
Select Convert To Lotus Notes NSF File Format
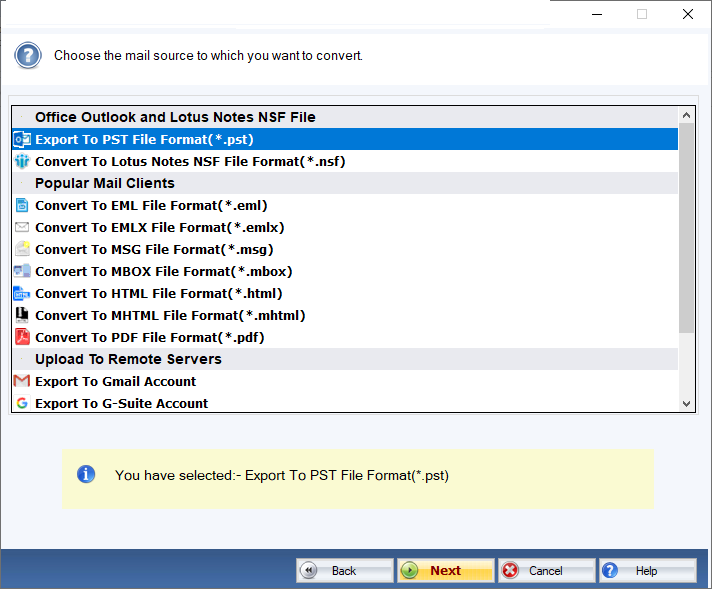coord(345,161)
